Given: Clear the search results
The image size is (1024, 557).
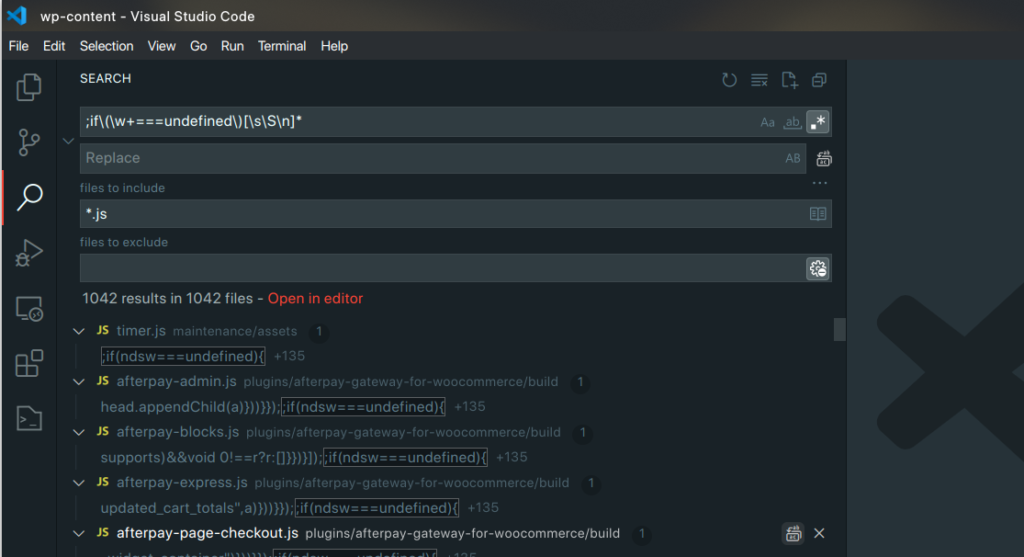Looking at the screenshot, I should coord(759,80).
